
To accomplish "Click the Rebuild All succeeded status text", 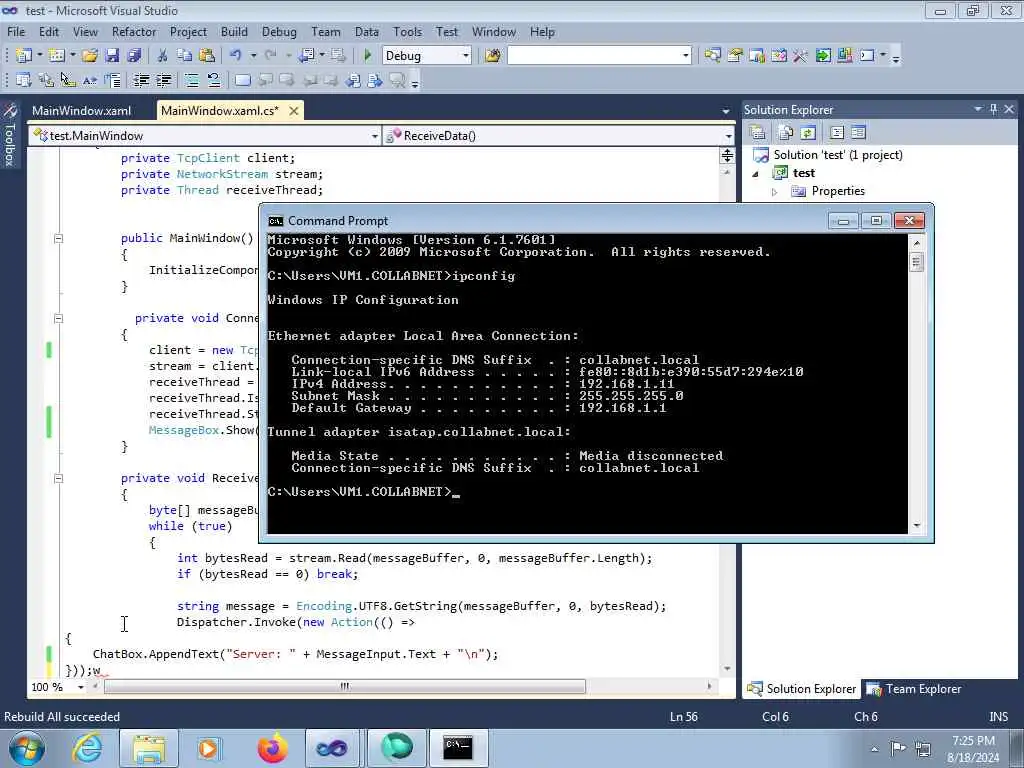I will pyautogui.click(x=62, y=716).
